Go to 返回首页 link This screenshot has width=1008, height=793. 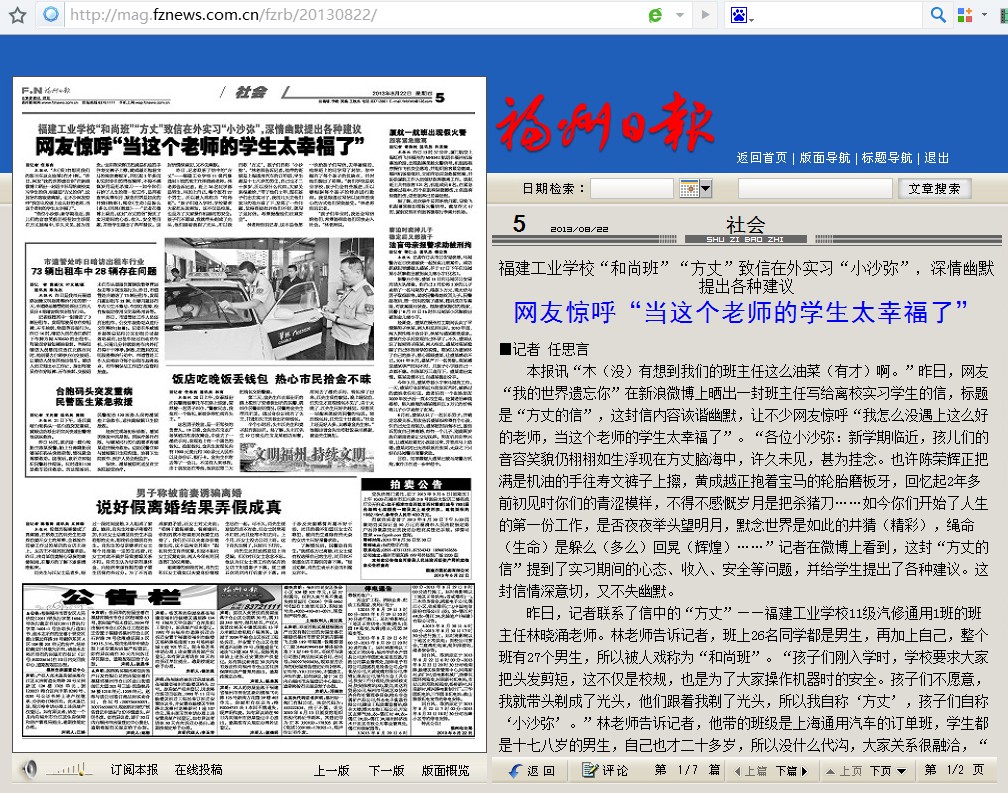[761, 158]
